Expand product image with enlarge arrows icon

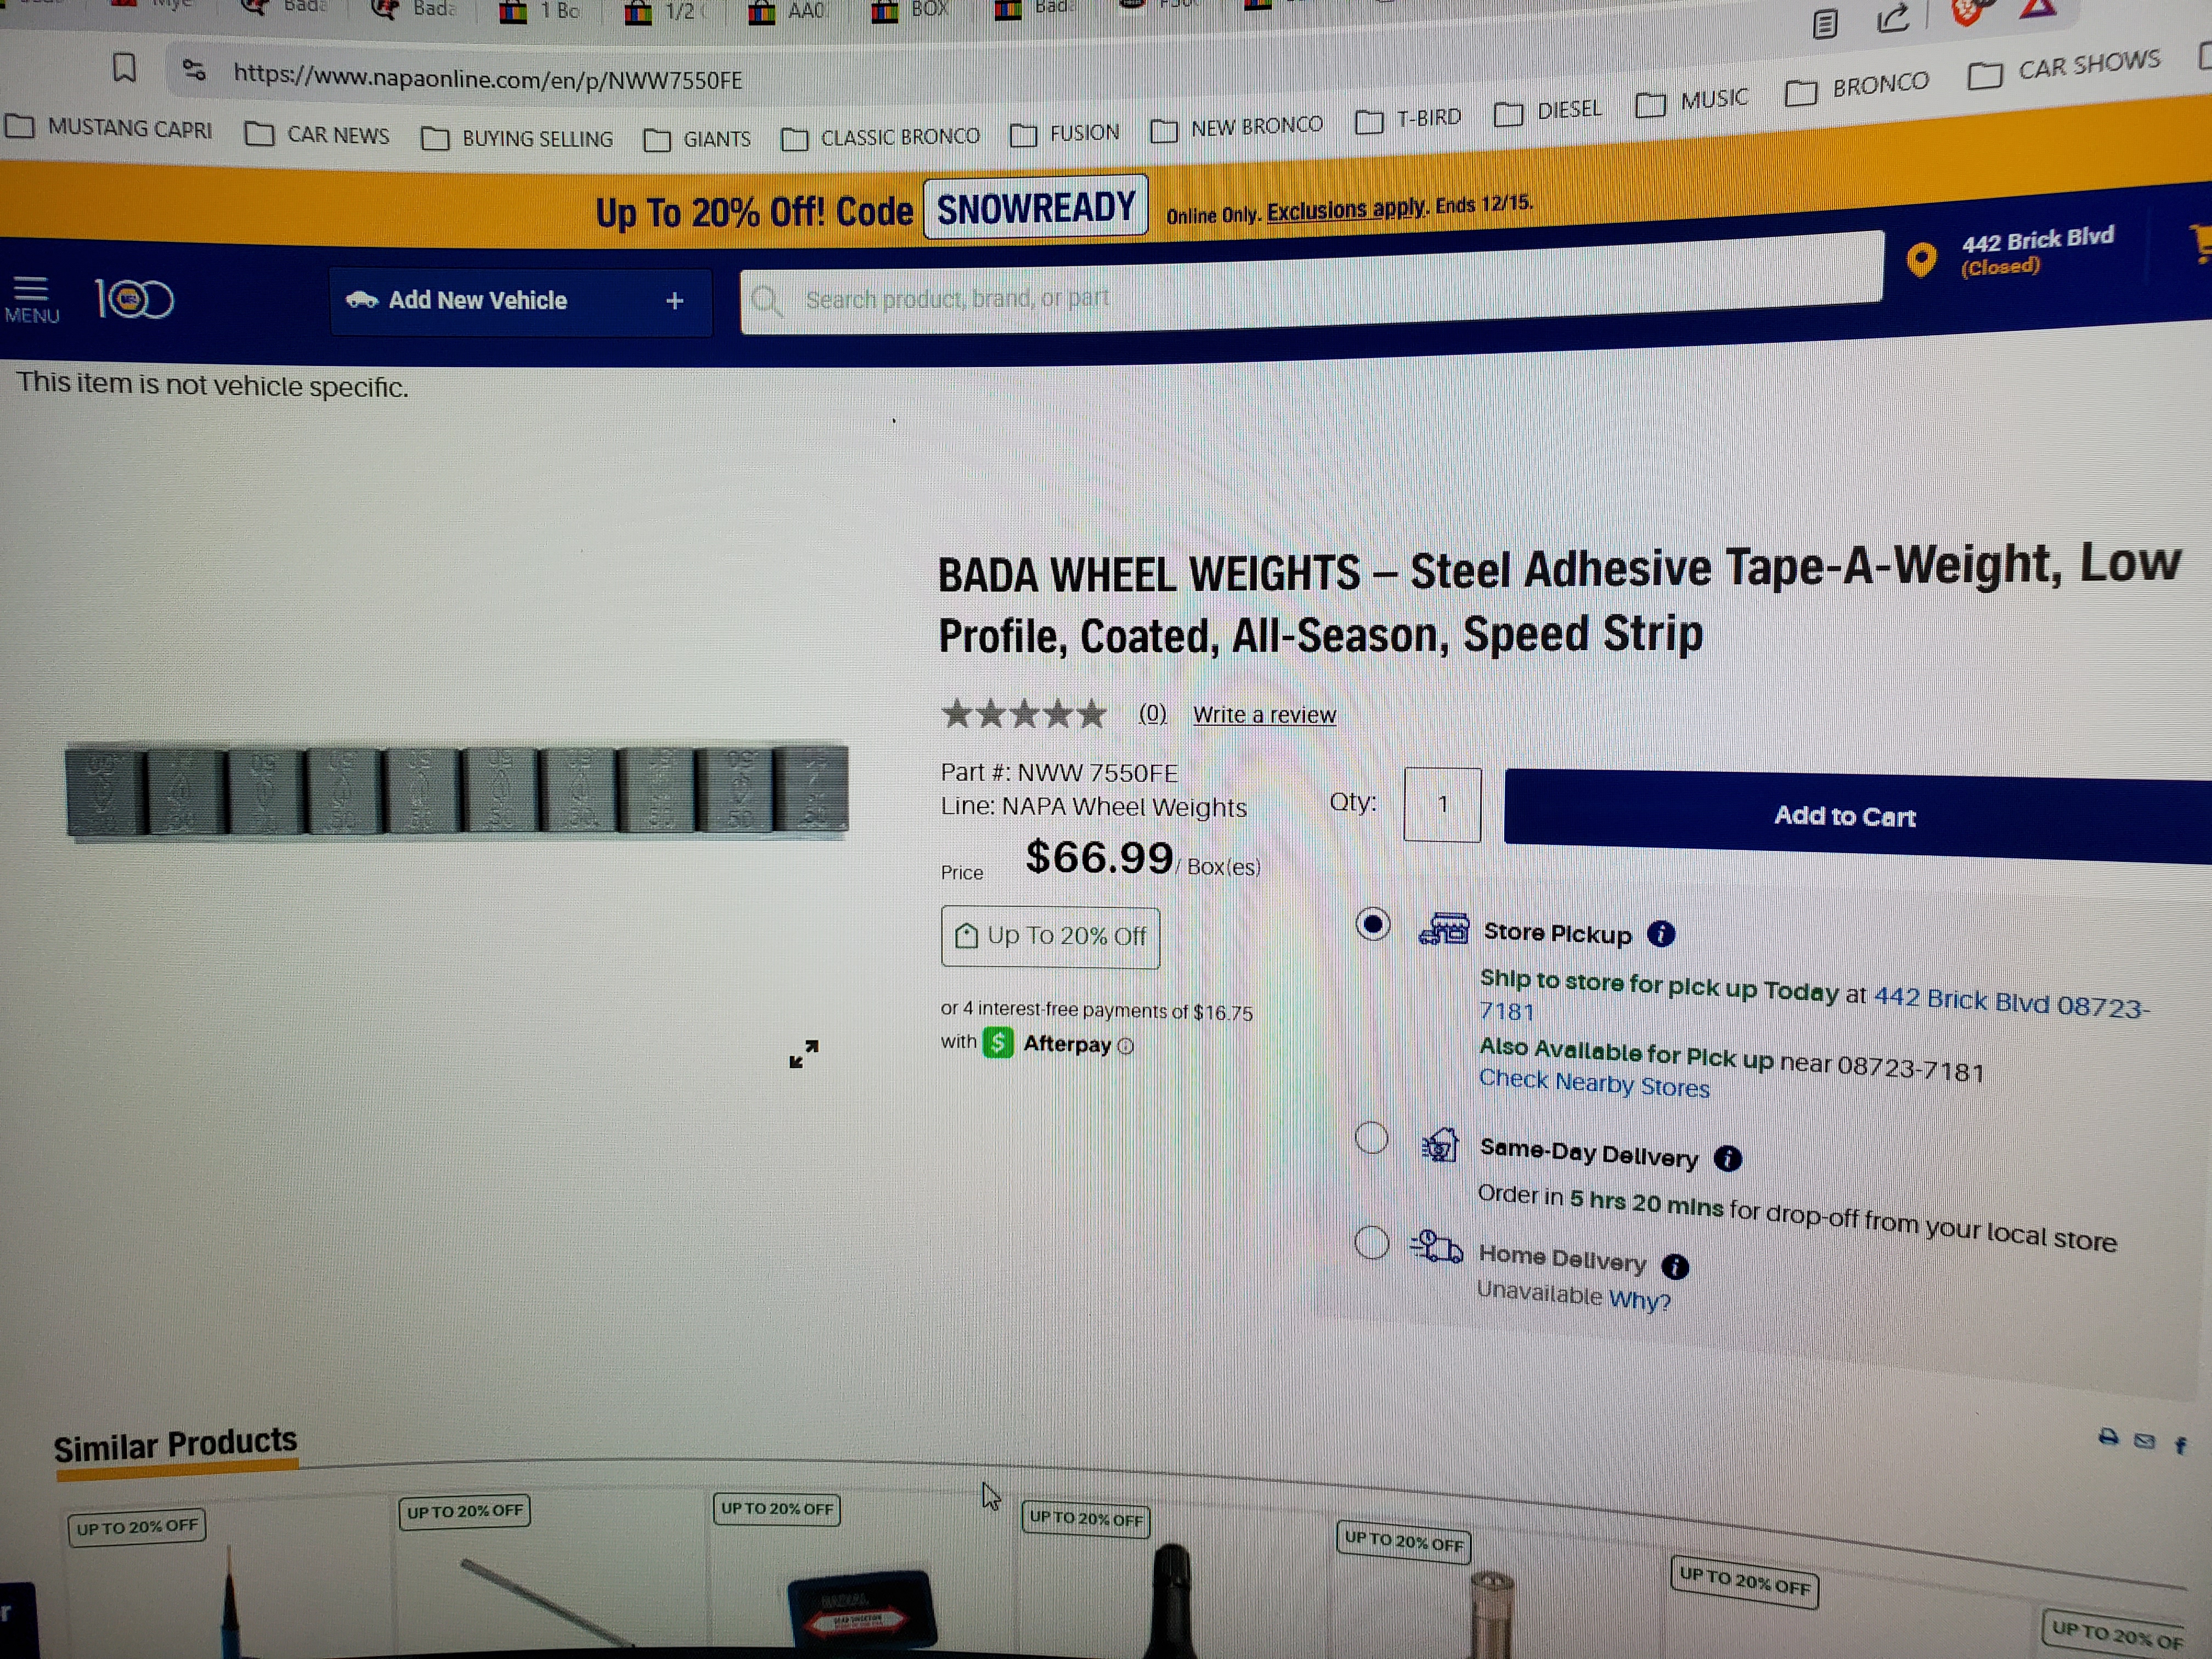pos(804,1053)
